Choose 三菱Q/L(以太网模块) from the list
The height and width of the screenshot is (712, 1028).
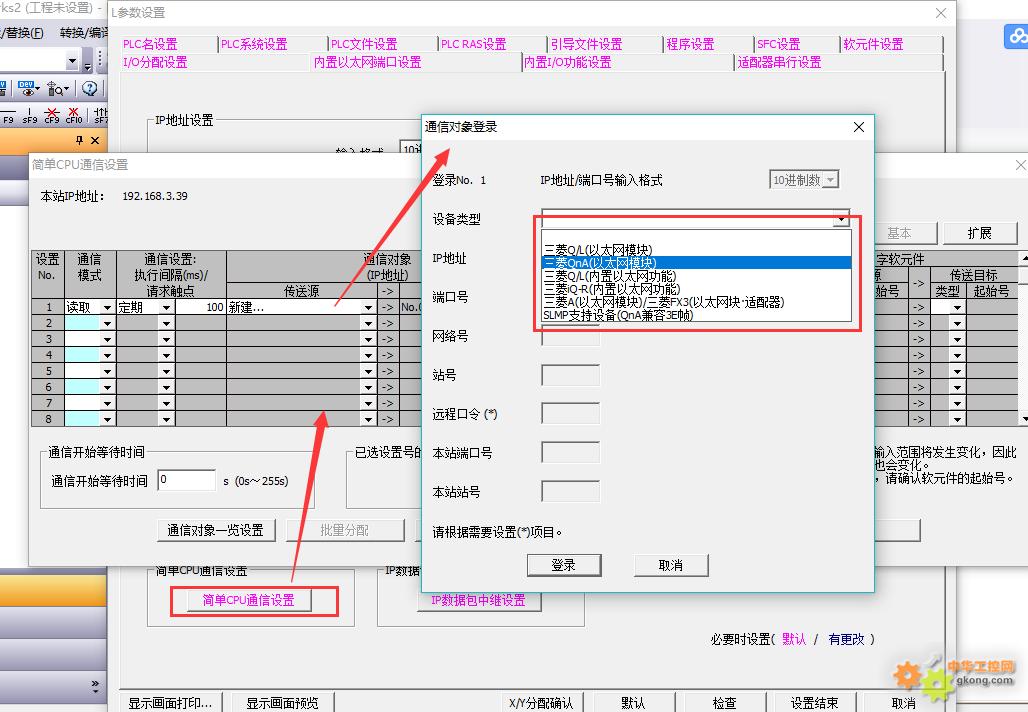(697, 250)
